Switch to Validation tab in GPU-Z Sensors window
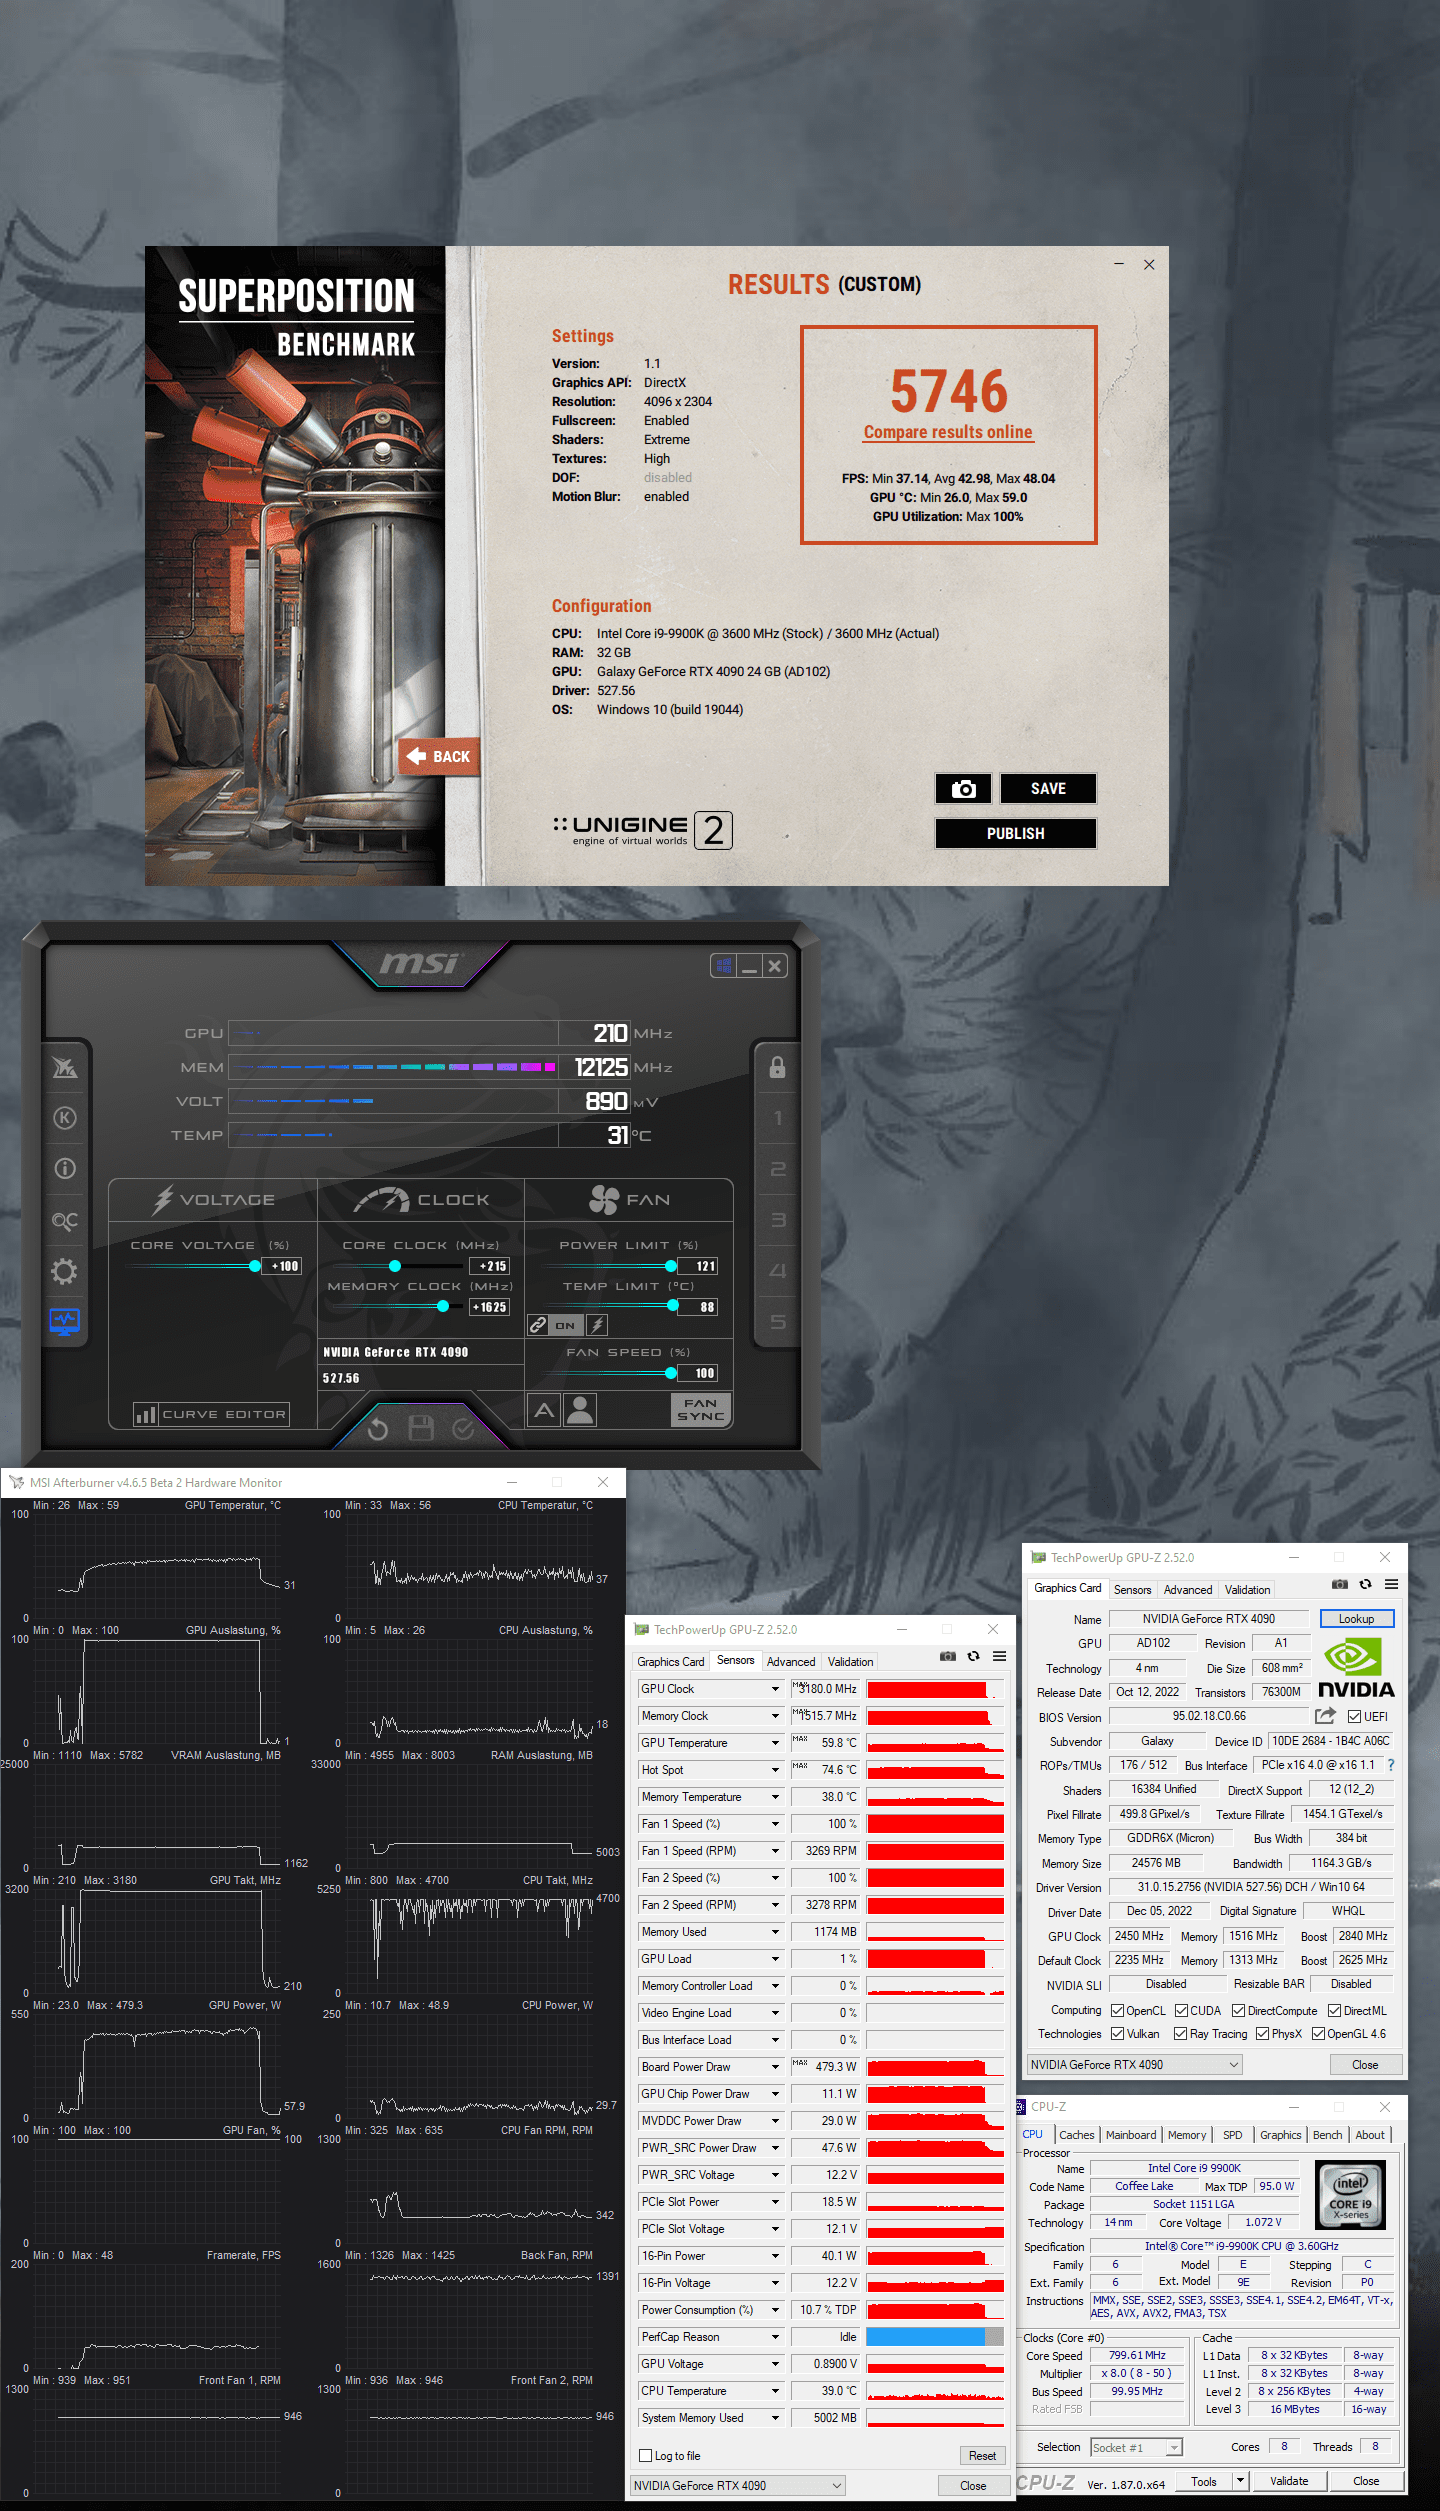 pyautogui.click(x=851, y=1661)
